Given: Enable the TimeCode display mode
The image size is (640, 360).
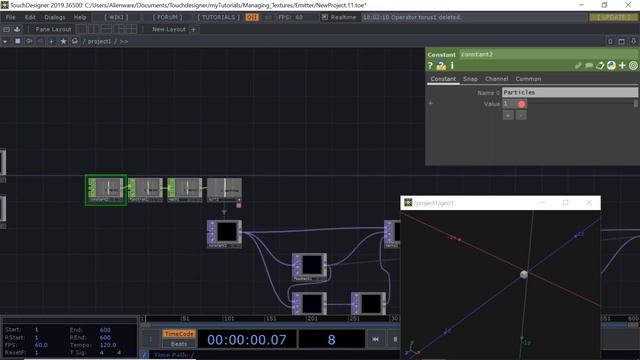Looking at the screenshot, I should (179, 334).
